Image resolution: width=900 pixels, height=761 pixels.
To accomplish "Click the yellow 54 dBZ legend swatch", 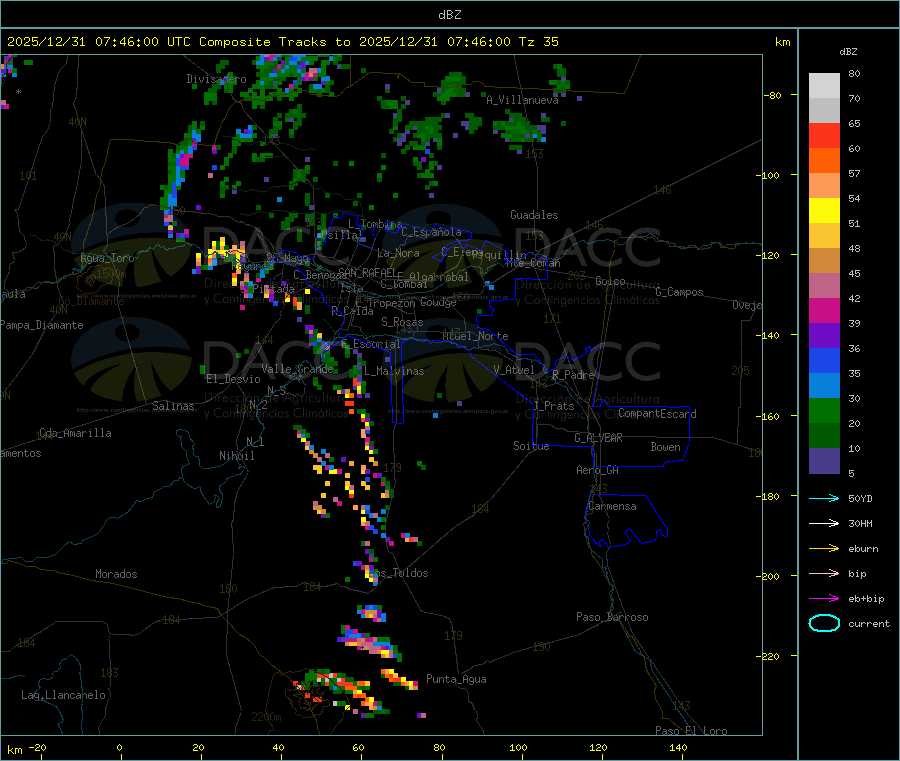I will click(824, 211).
